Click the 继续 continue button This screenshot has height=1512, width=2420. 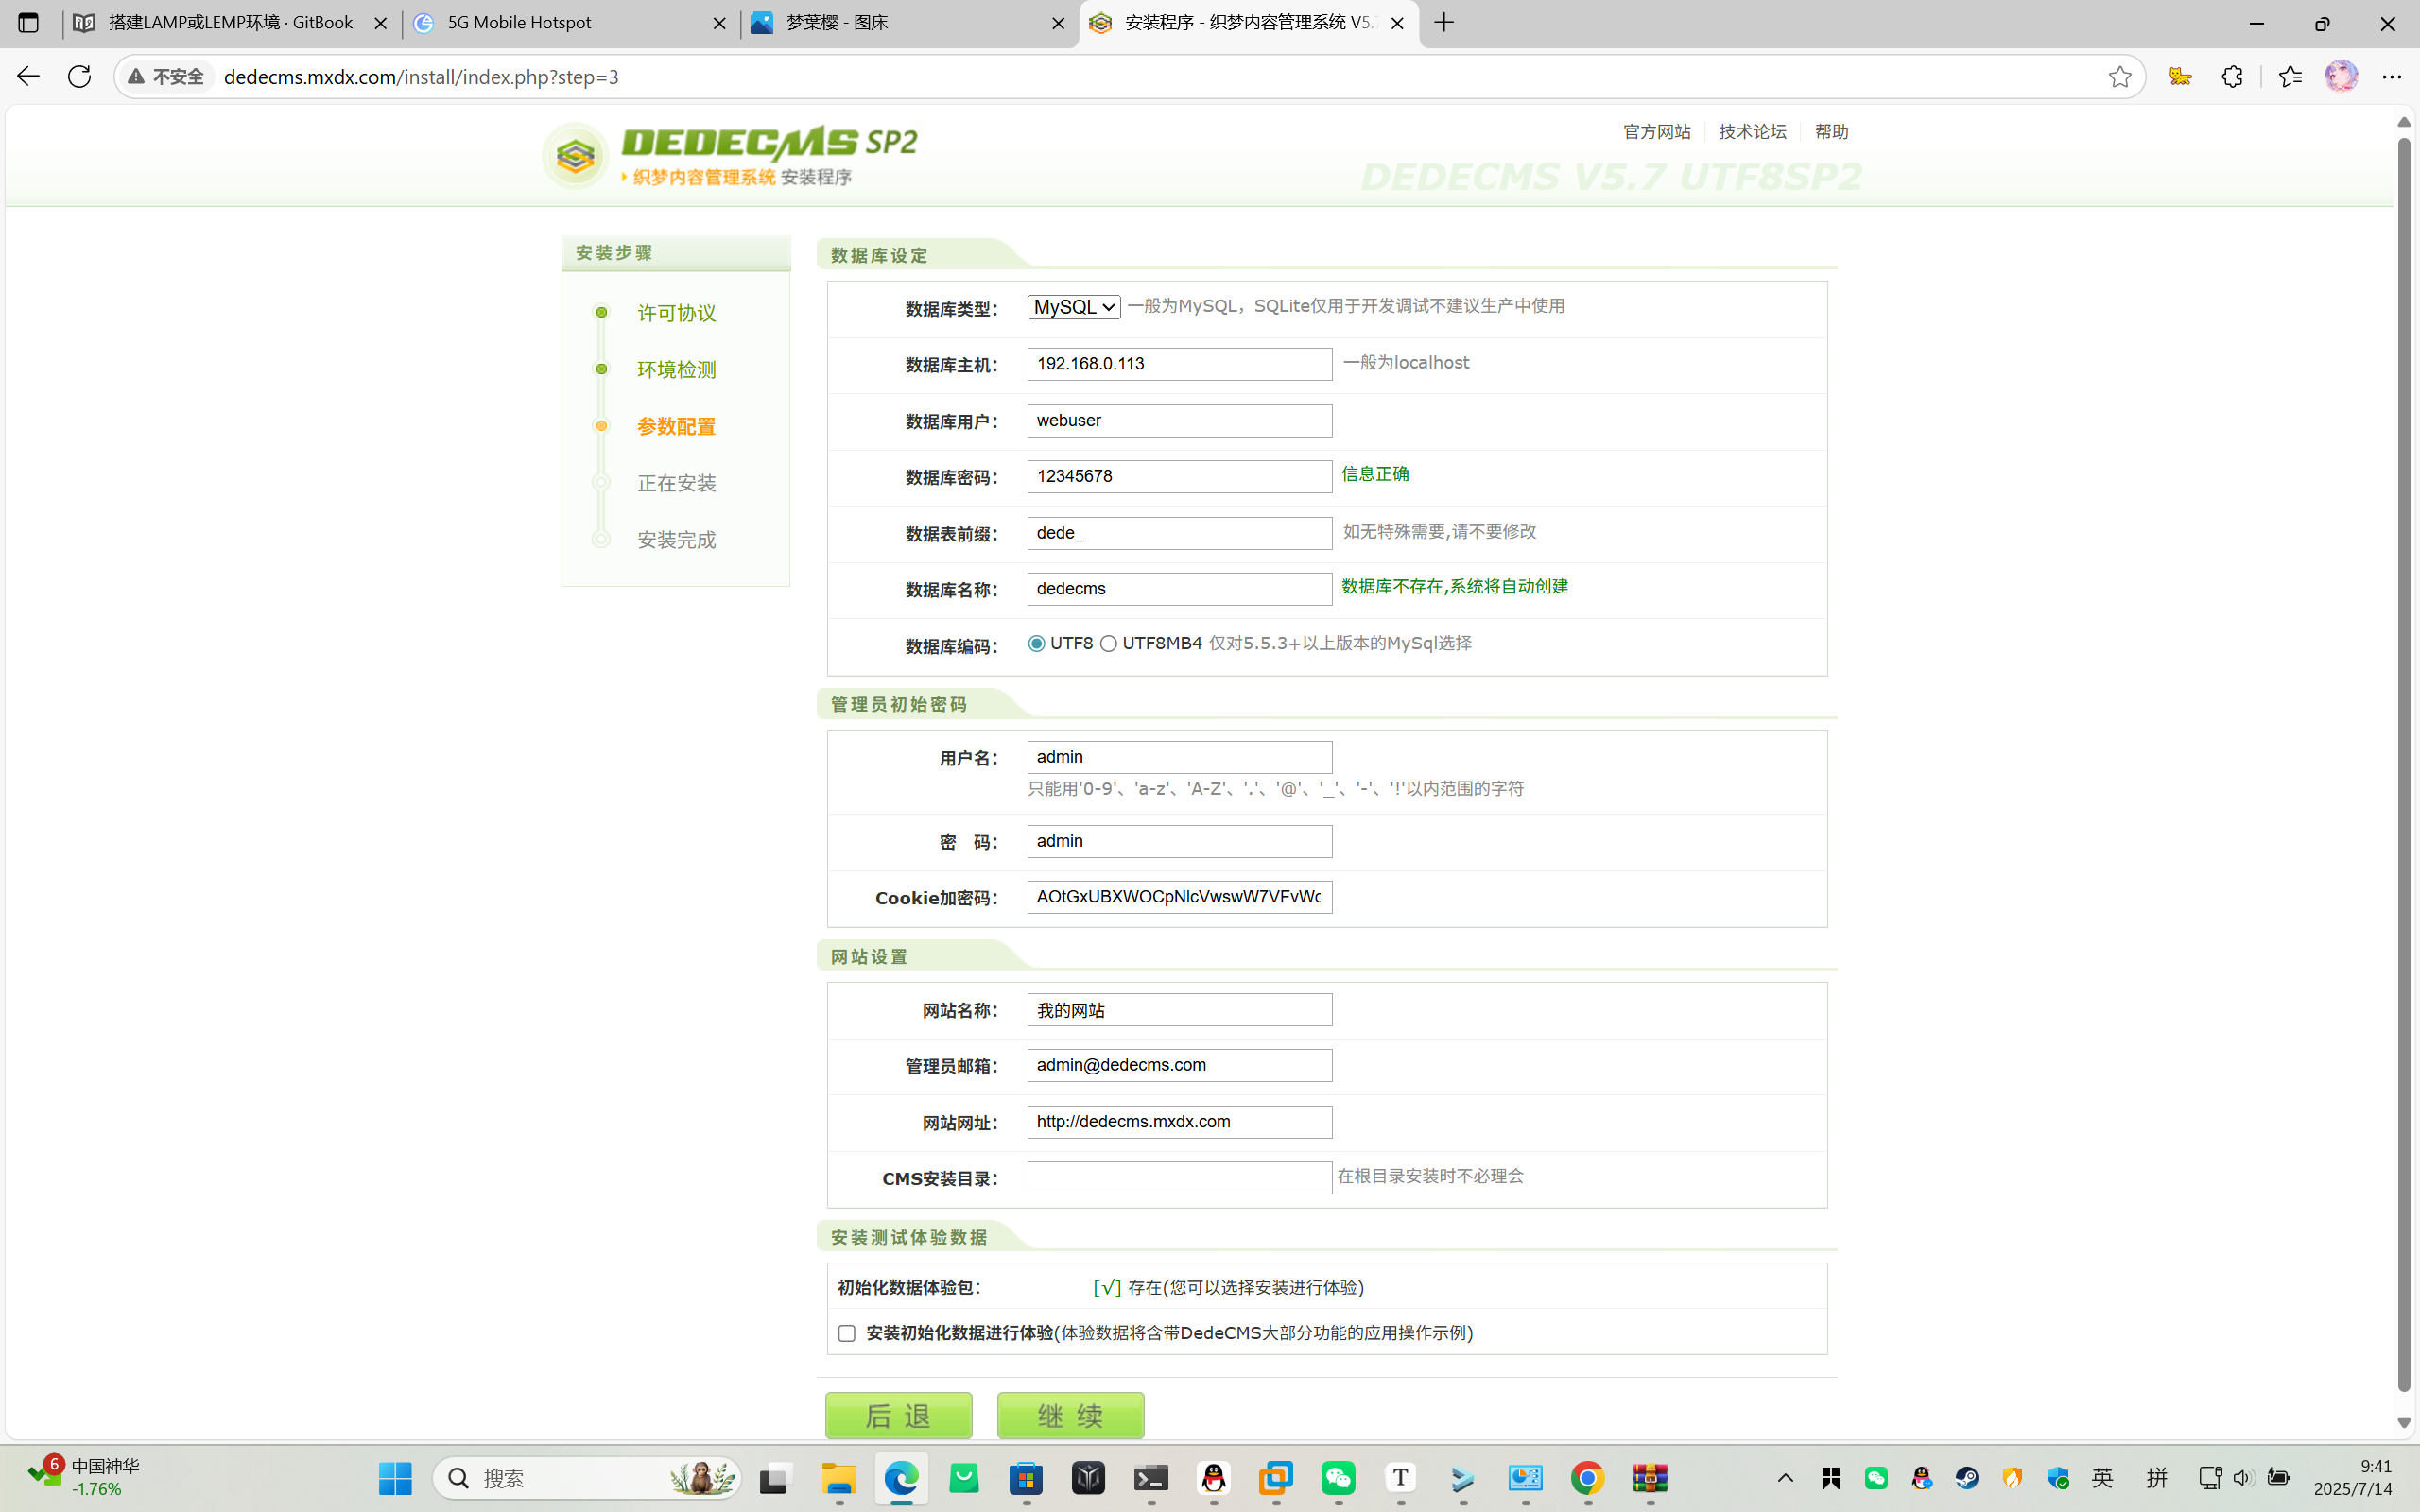pyautogui.click(x=1070, y=1415)
